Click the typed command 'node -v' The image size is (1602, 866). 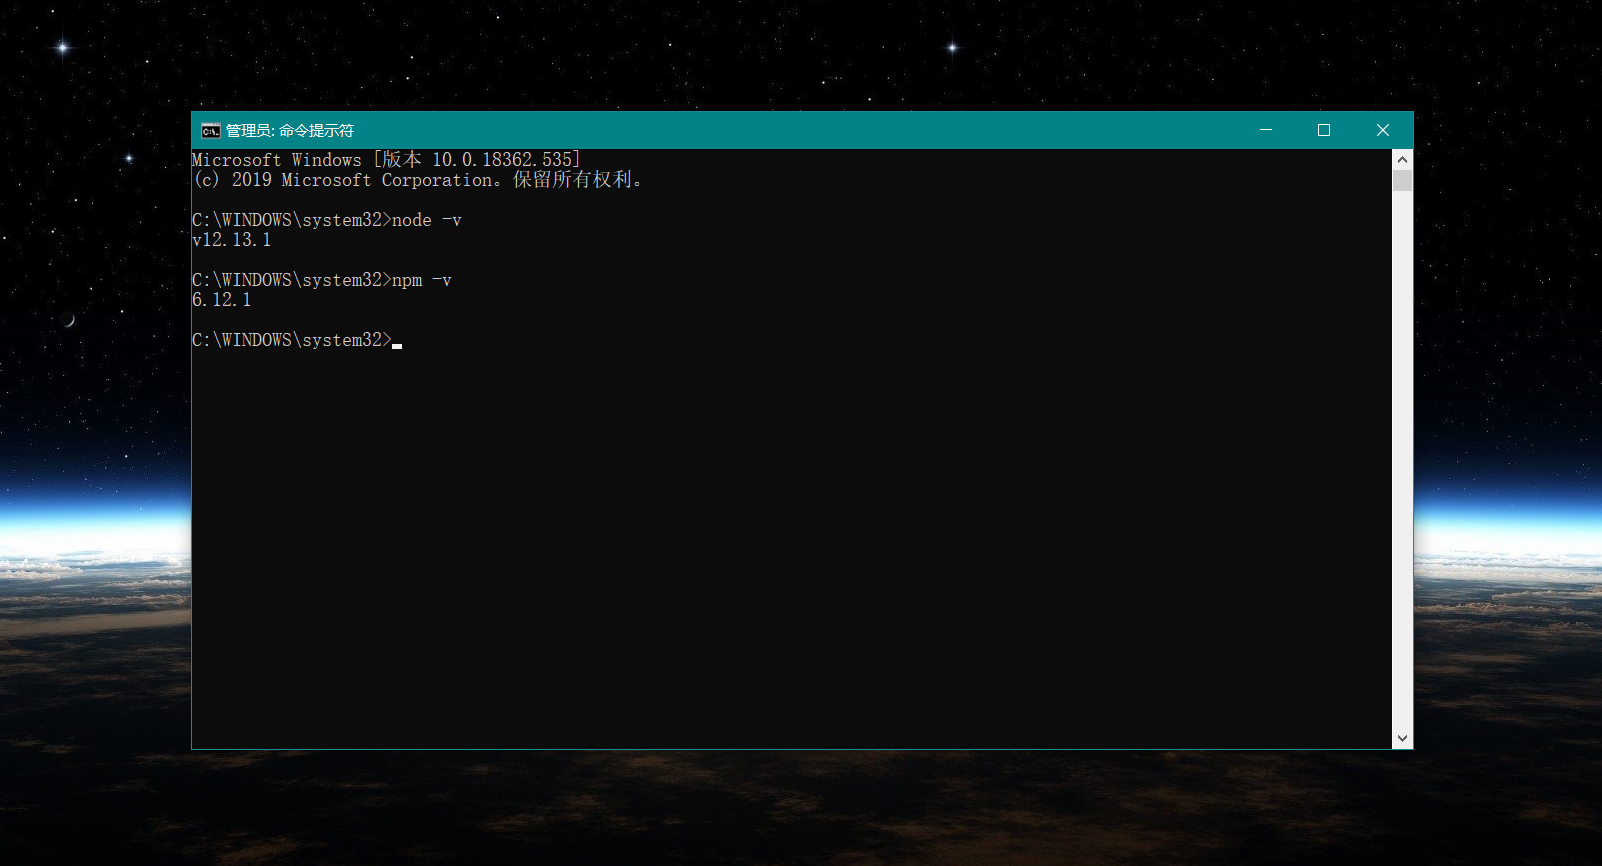[x=426, y=220]
